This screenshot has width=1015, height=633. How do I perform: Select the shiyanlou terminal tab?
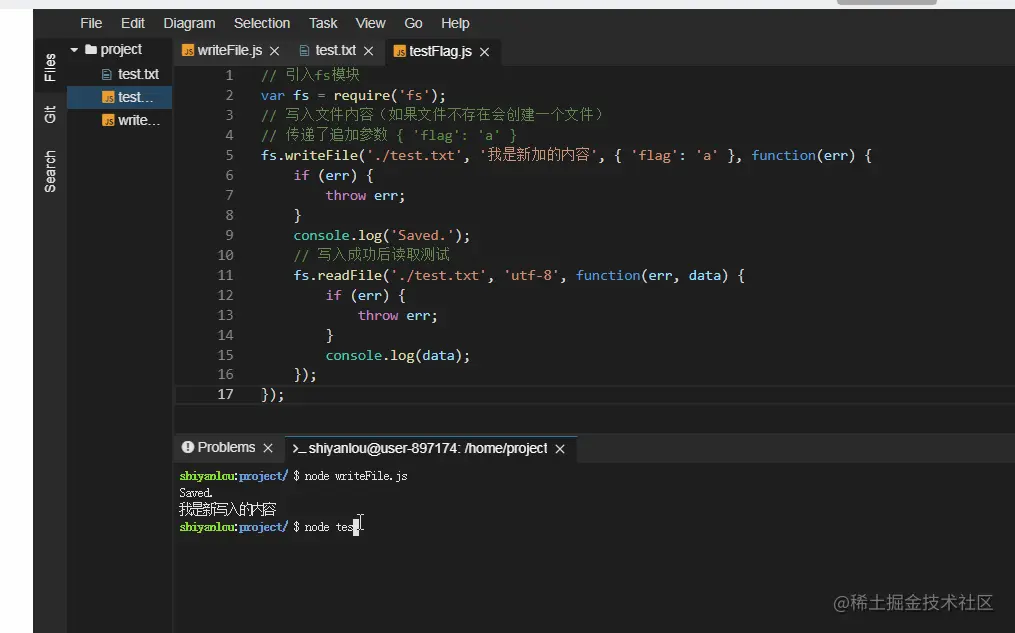(x=427, y=448)
